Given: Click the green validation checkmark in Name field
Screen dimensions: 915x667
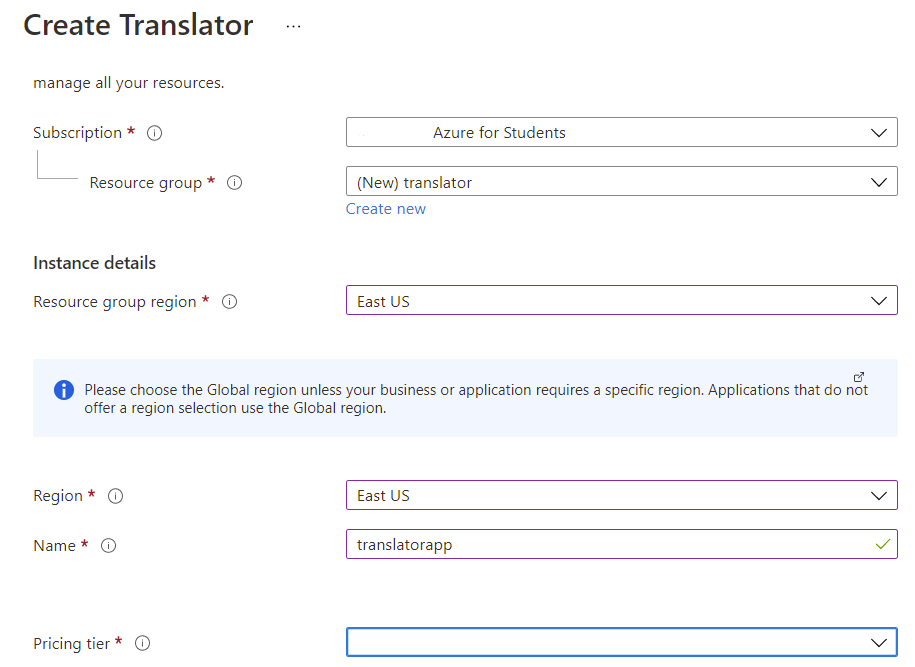Looking at the screenshot, I should coord(882,545).
